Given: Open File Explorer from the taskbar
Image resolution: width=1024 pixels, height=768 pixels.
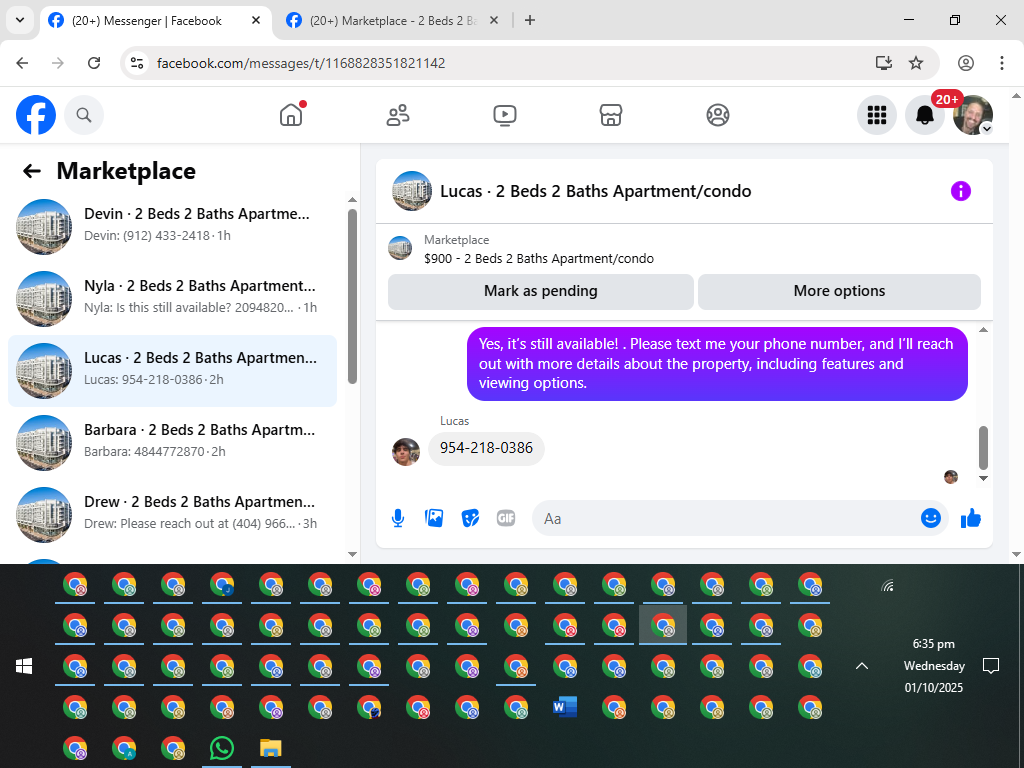Looking at the screenshot, I should [270, 748].
